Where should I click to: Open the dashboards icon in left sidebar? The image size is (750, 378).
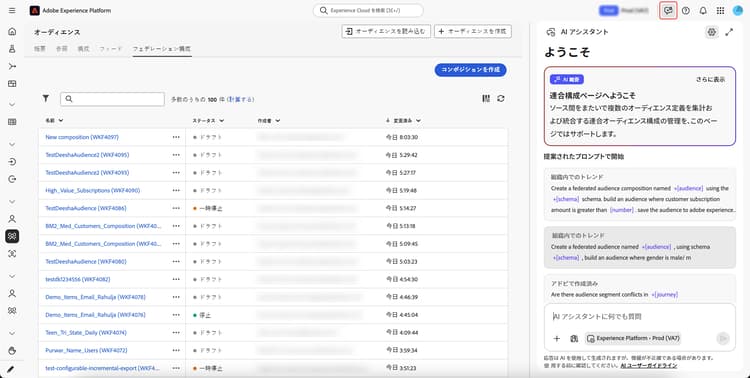click(12, 84)
